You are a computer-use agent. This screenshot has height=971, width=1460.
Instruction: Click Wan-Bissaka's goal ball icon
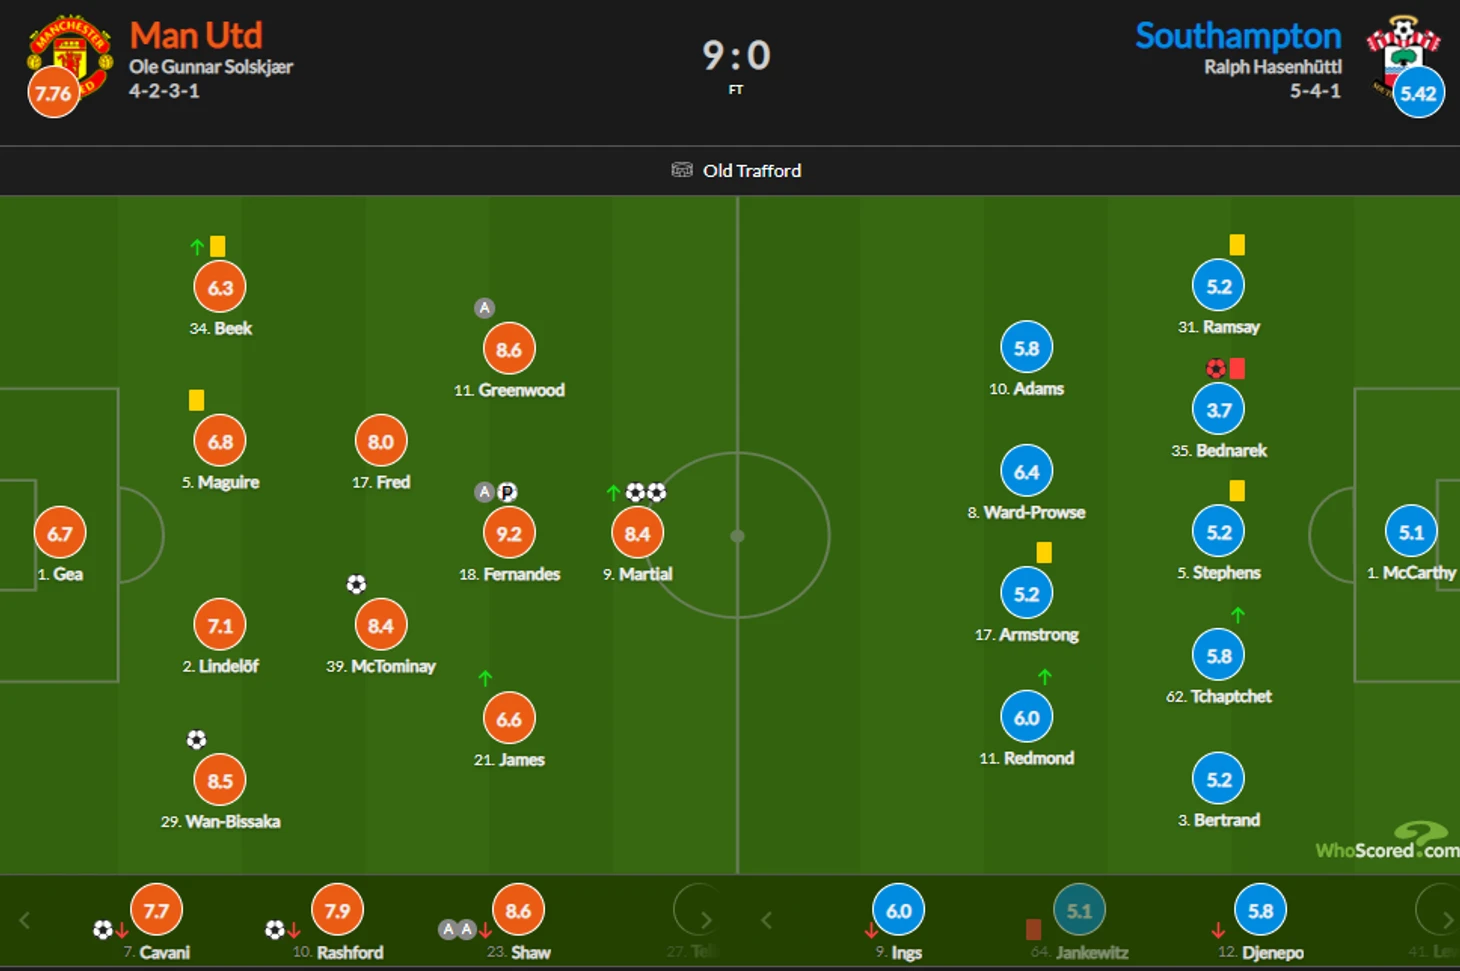[196, 740]
